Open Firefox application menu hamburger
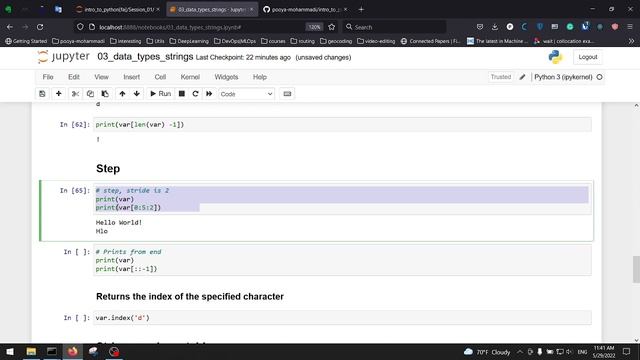 [x=630, y=27]
